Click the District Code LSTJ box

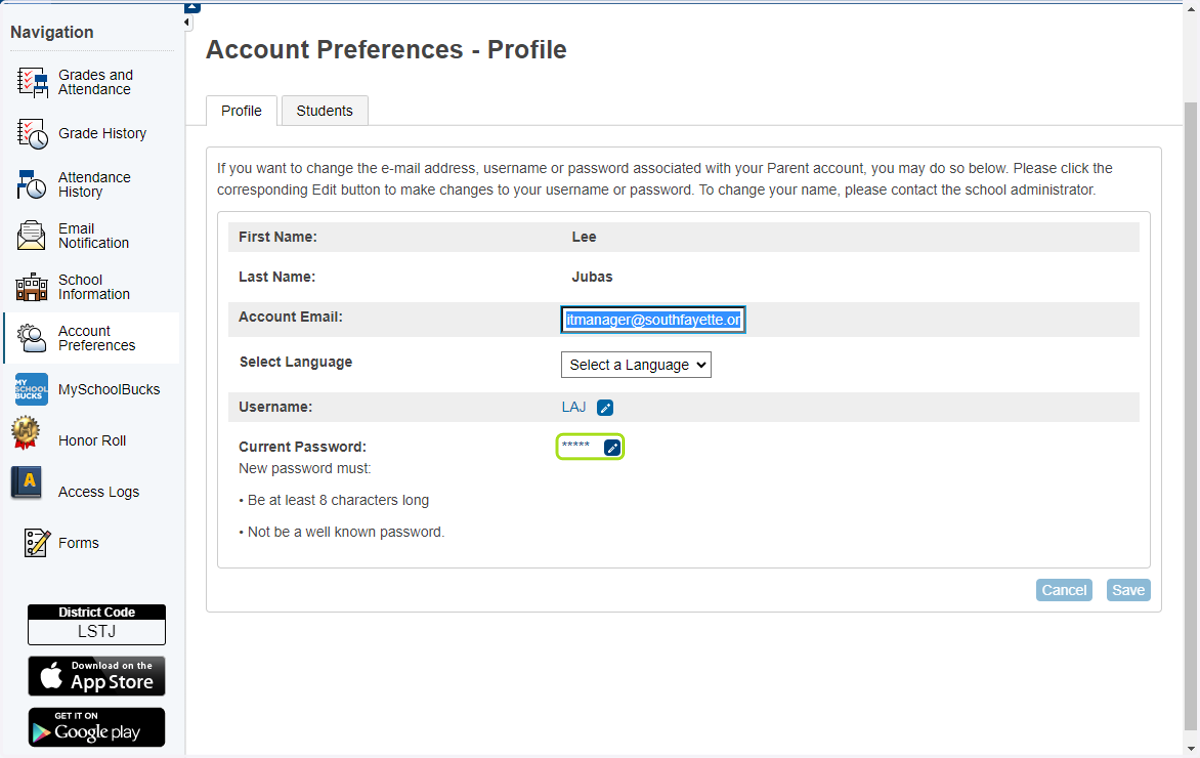click(96, 625)
